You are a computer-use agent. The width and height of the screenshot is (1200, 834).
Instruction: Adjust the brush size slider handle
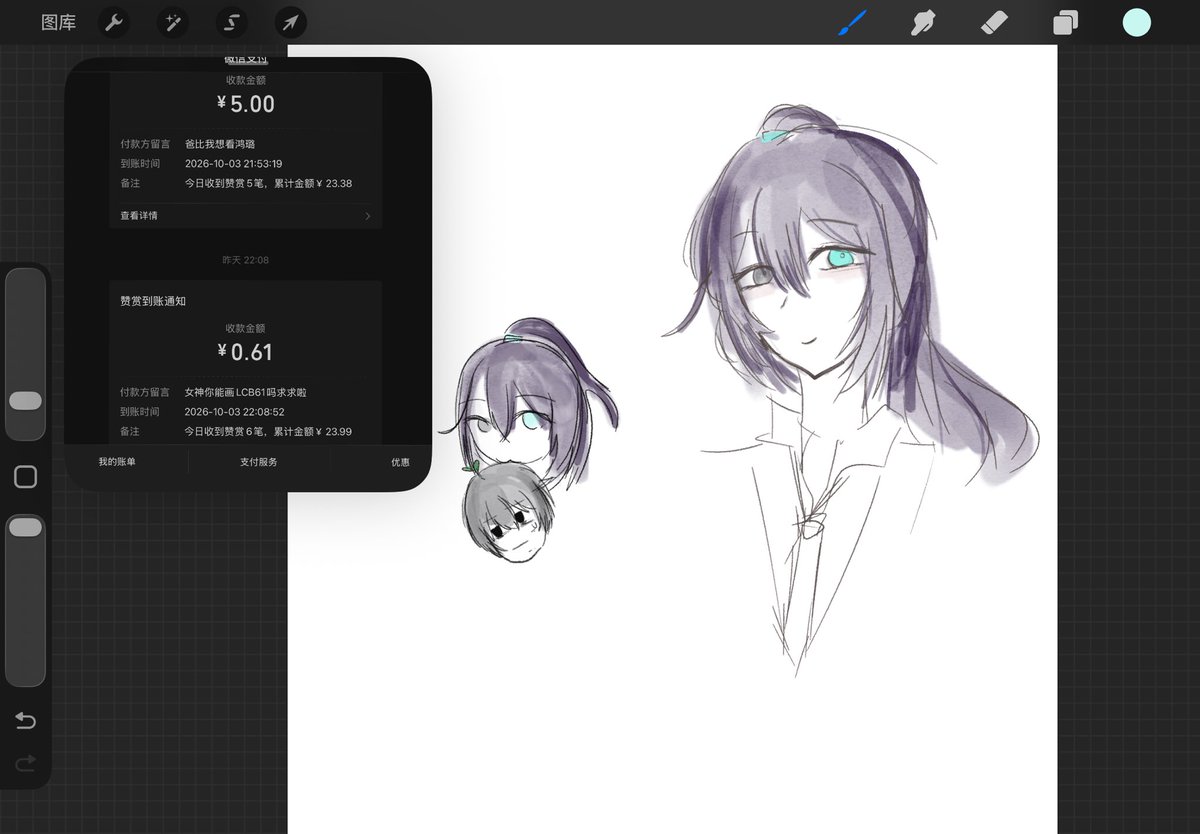(25, 400)
